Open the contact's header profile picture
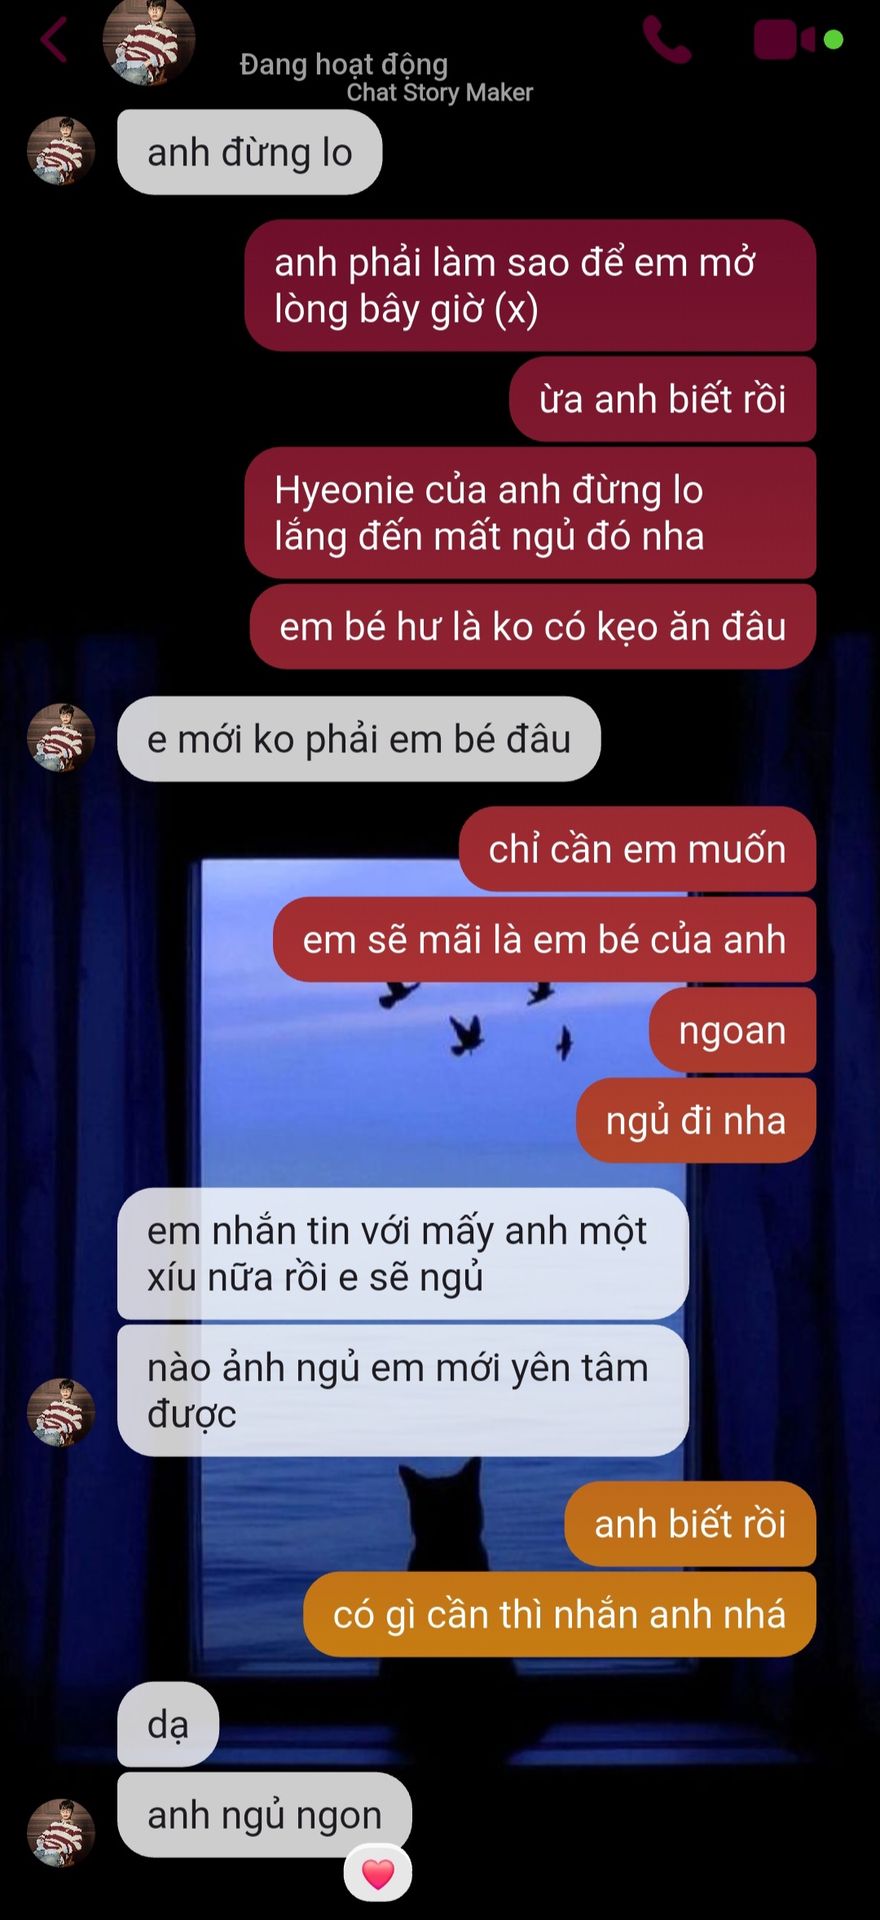880x1920 pixels. tap(149, 40)
